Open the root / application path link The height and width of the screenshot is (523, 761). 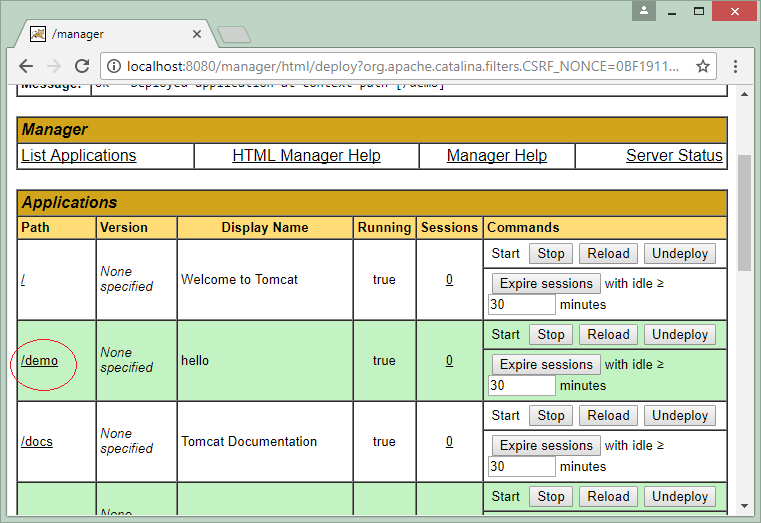tap(23, 280)
